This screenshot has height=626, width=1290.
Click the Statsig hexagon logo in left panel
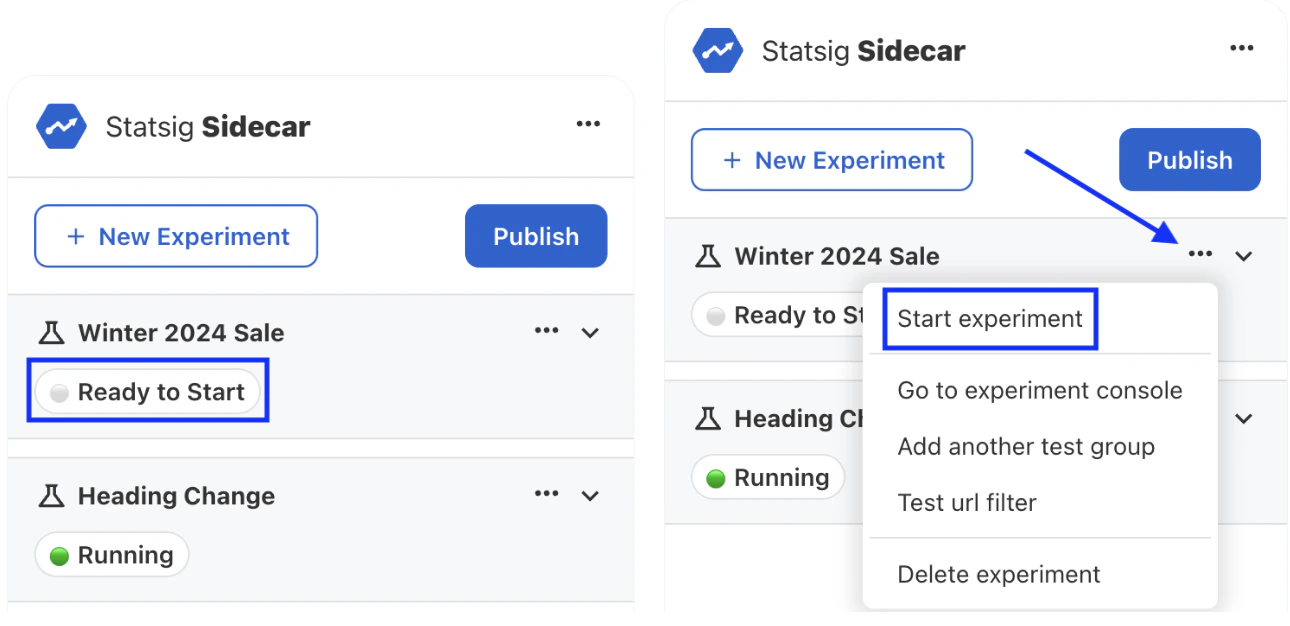pos(62,126)
